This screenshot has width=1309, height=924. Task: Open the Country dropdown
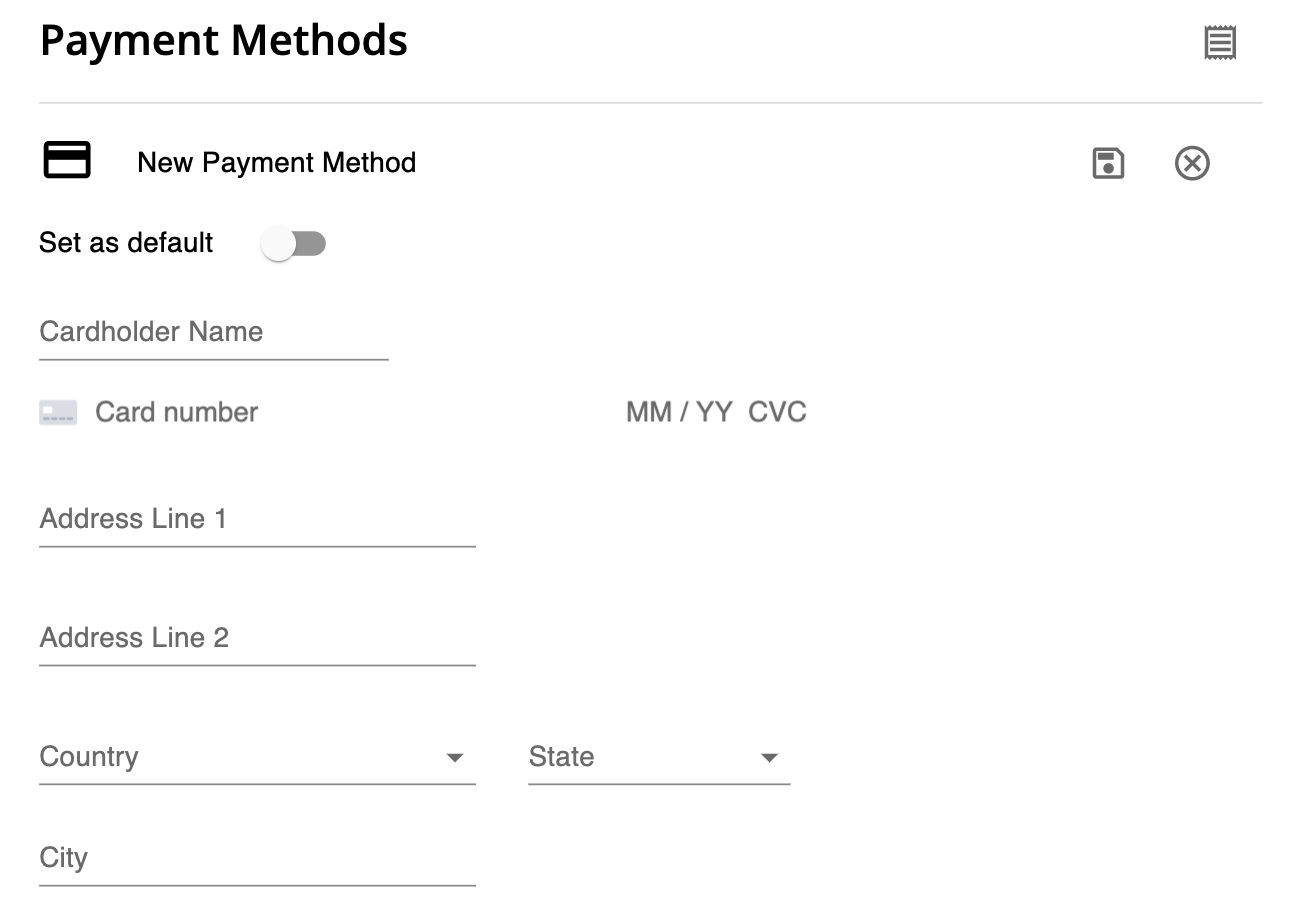tap(240, 757)
